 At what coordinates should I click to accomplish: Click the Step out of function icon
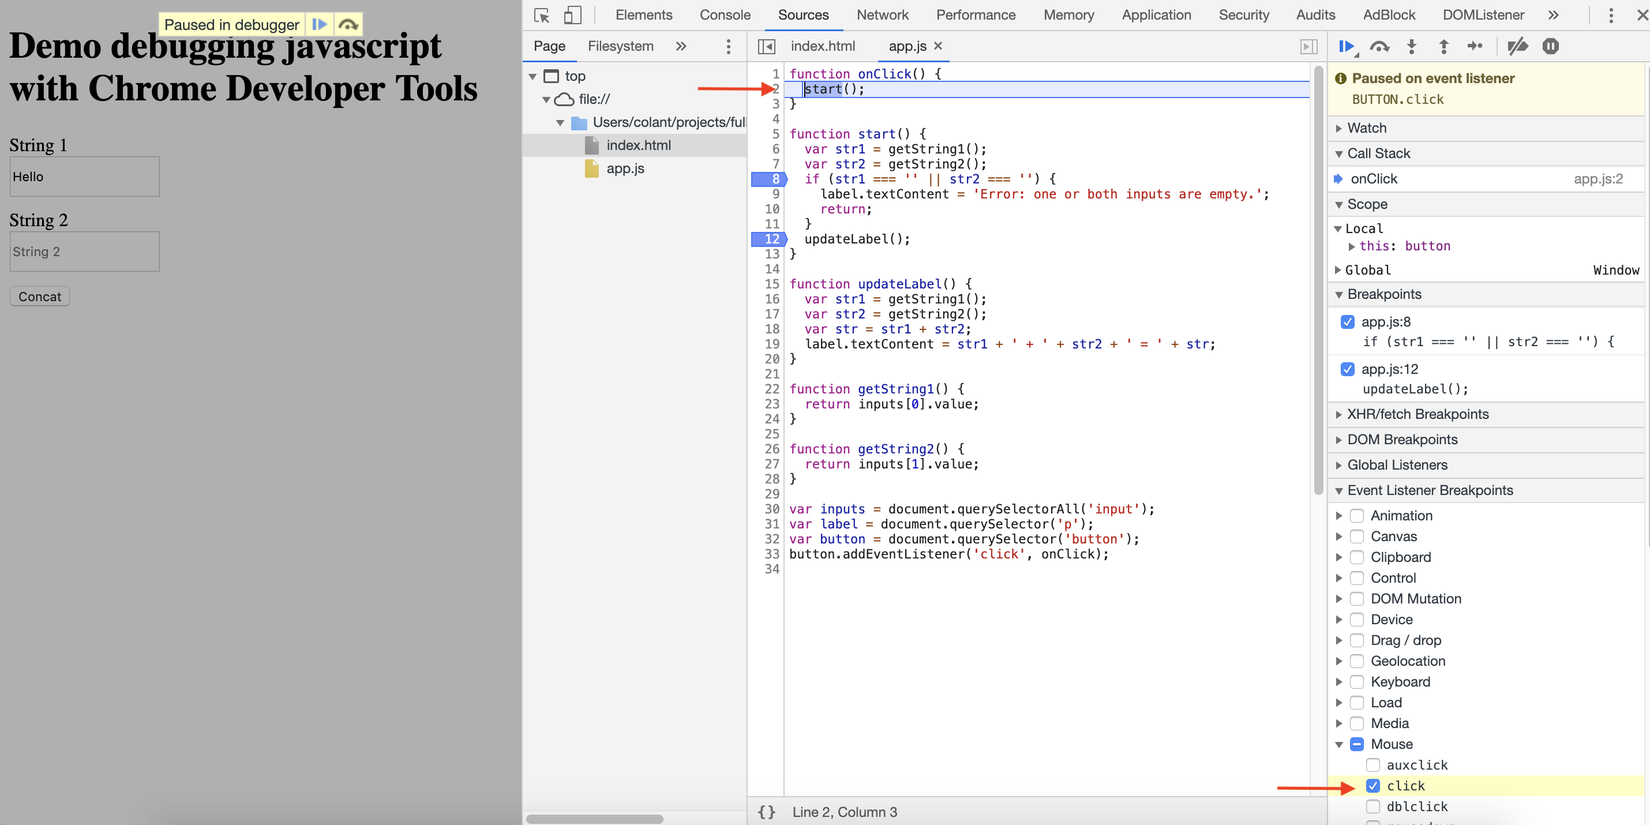(1443, 47)
